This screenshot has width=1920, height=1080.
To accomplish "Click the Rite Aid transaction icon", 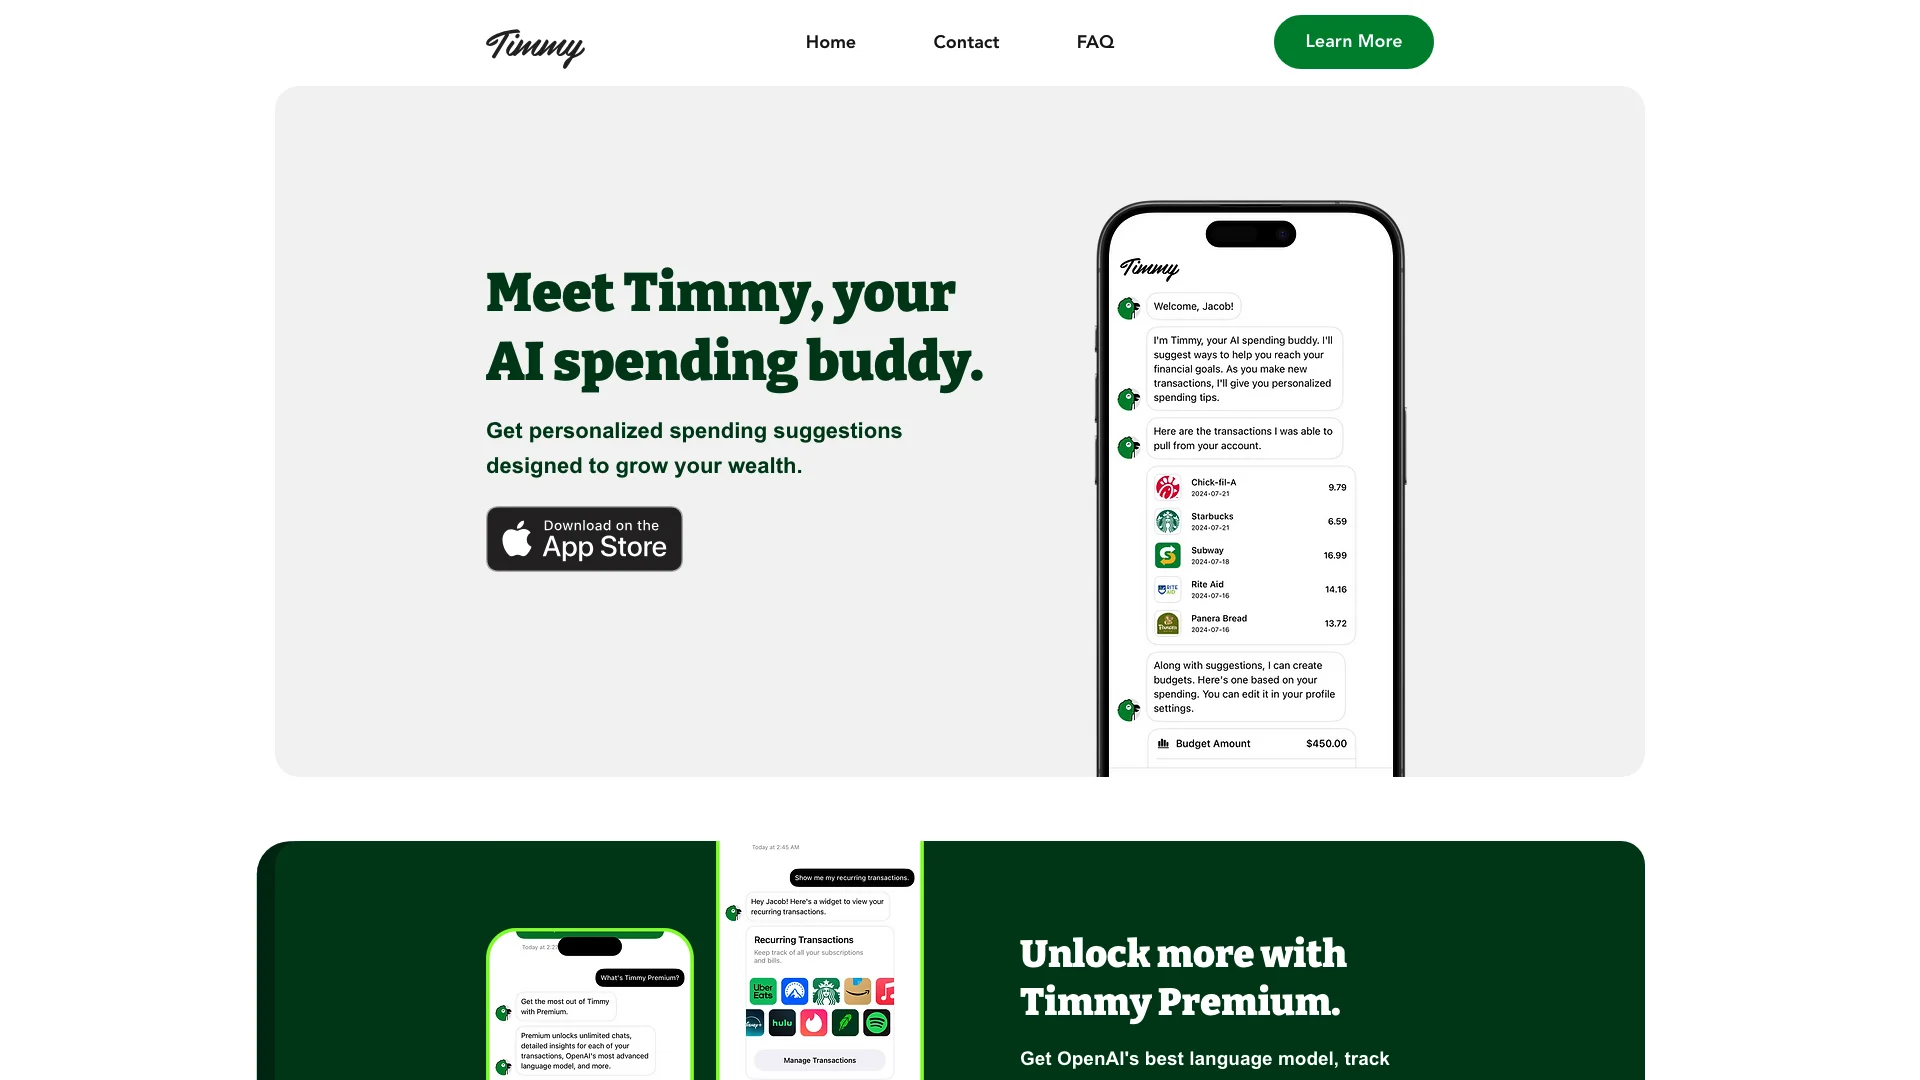I will pos(1166,589).
